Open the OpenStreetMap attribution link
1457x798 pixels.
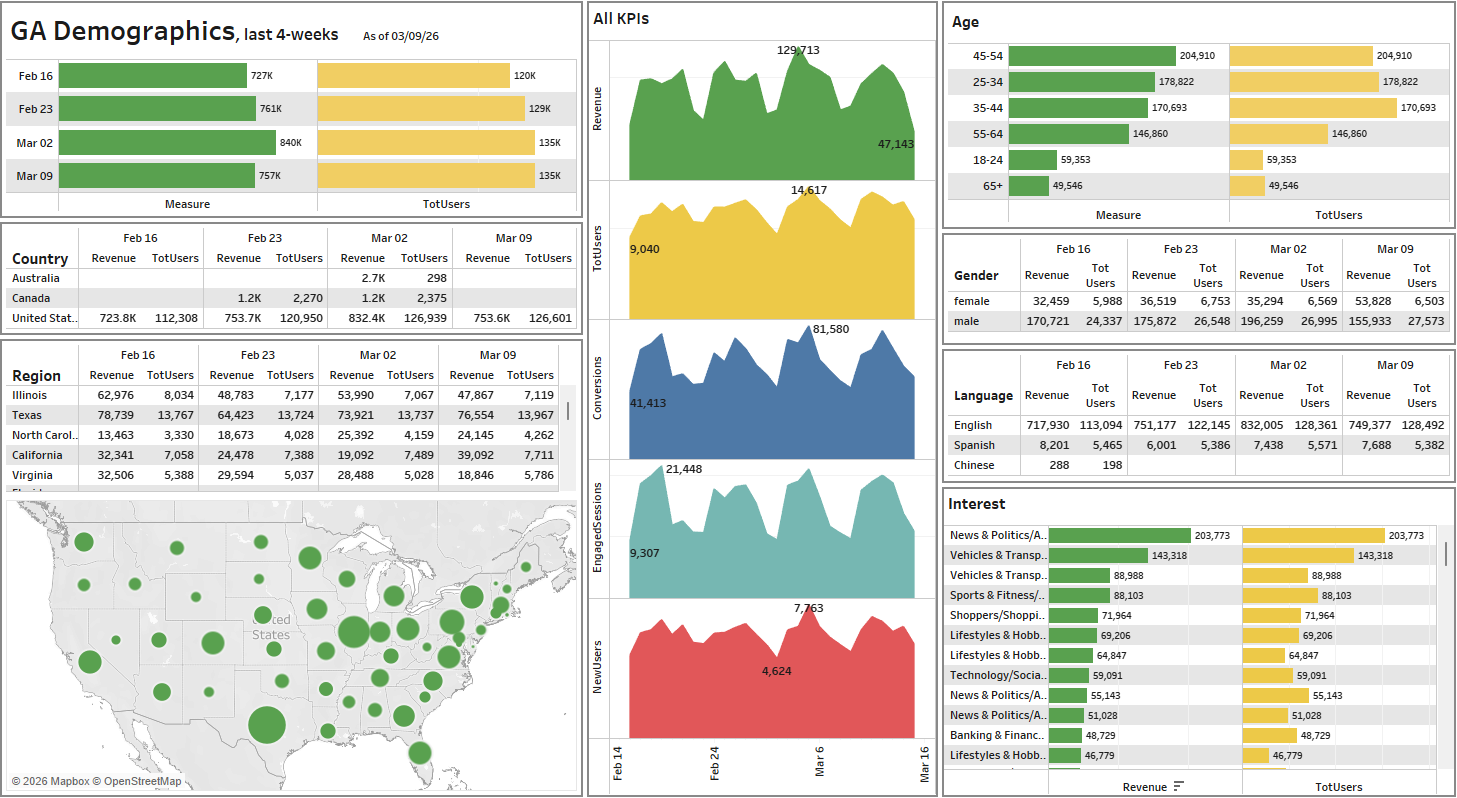[143, 781]
